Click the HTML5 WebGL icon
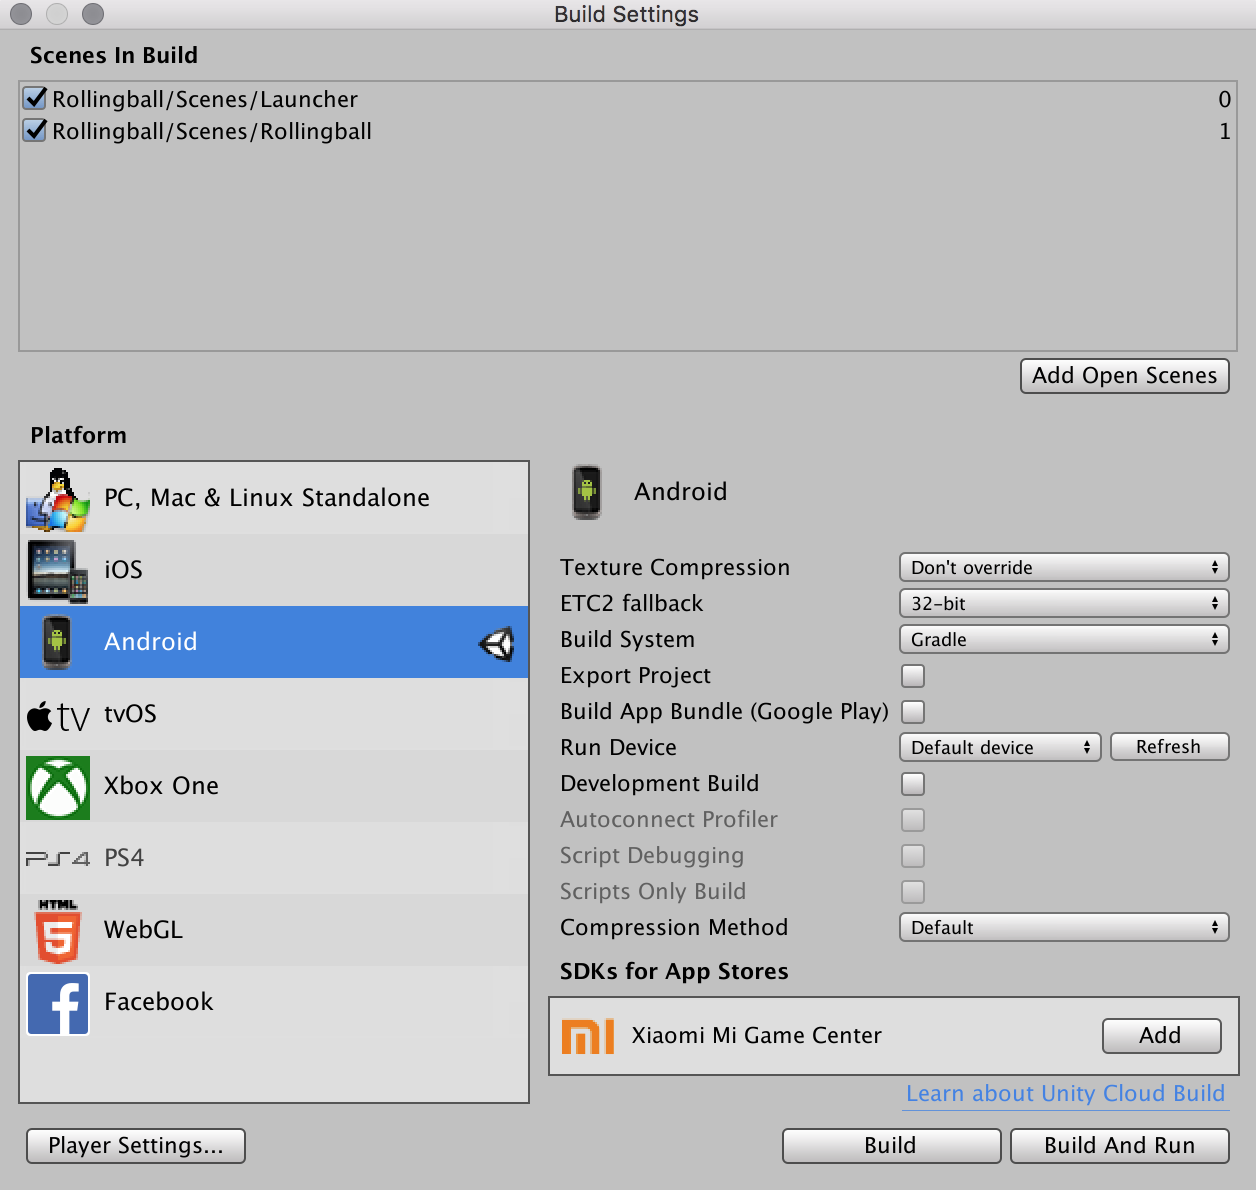This screenshot has width=1256, height=1190. tap(58, 930)
